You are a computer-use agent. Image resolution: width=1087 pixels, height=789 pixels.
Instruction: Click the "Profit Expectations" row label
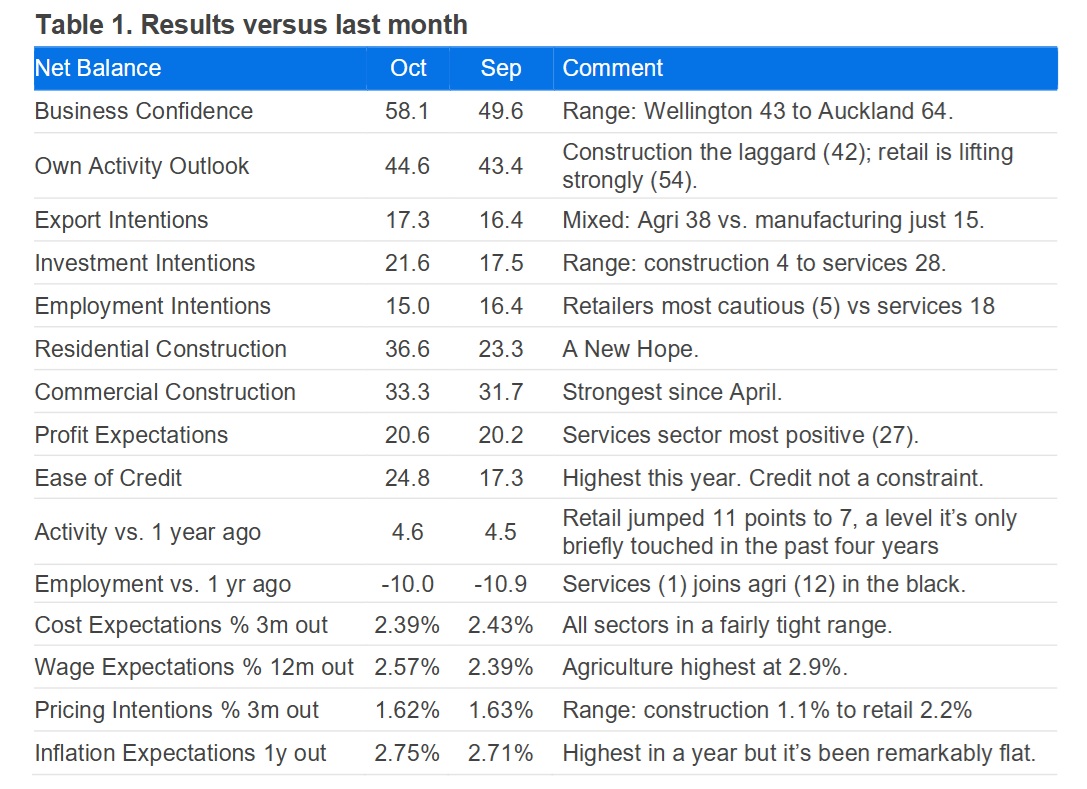coord(131,435)
